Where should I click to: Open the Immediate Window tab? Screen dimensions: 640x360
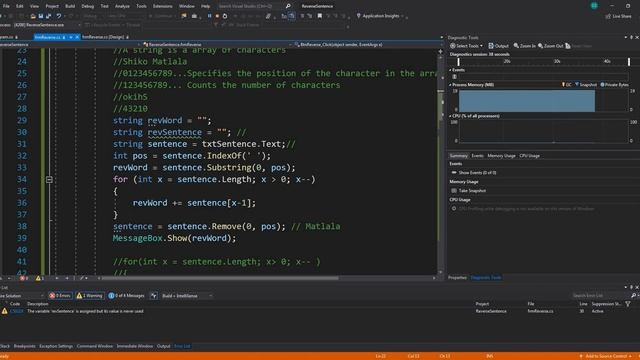pyautogui.click(x=135, y=347)
